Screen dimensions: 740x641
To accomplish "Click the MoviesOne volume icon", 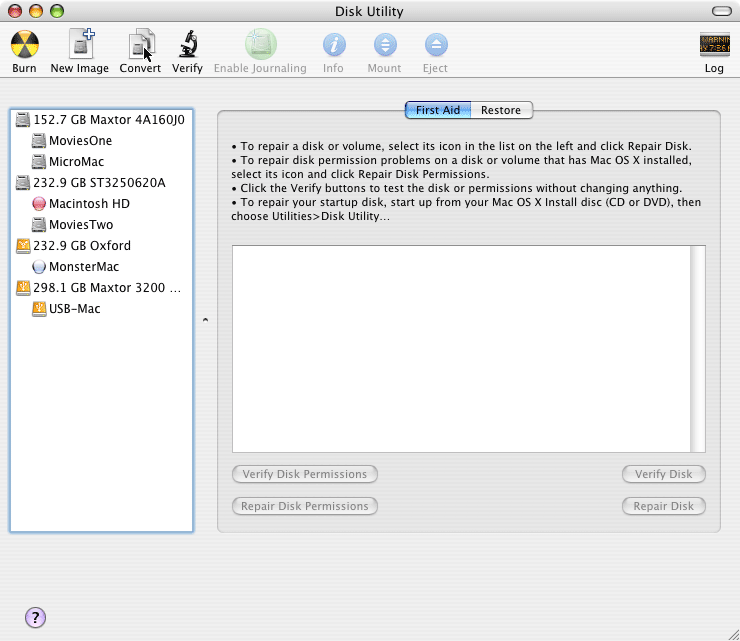I will (x=39, y=141).
